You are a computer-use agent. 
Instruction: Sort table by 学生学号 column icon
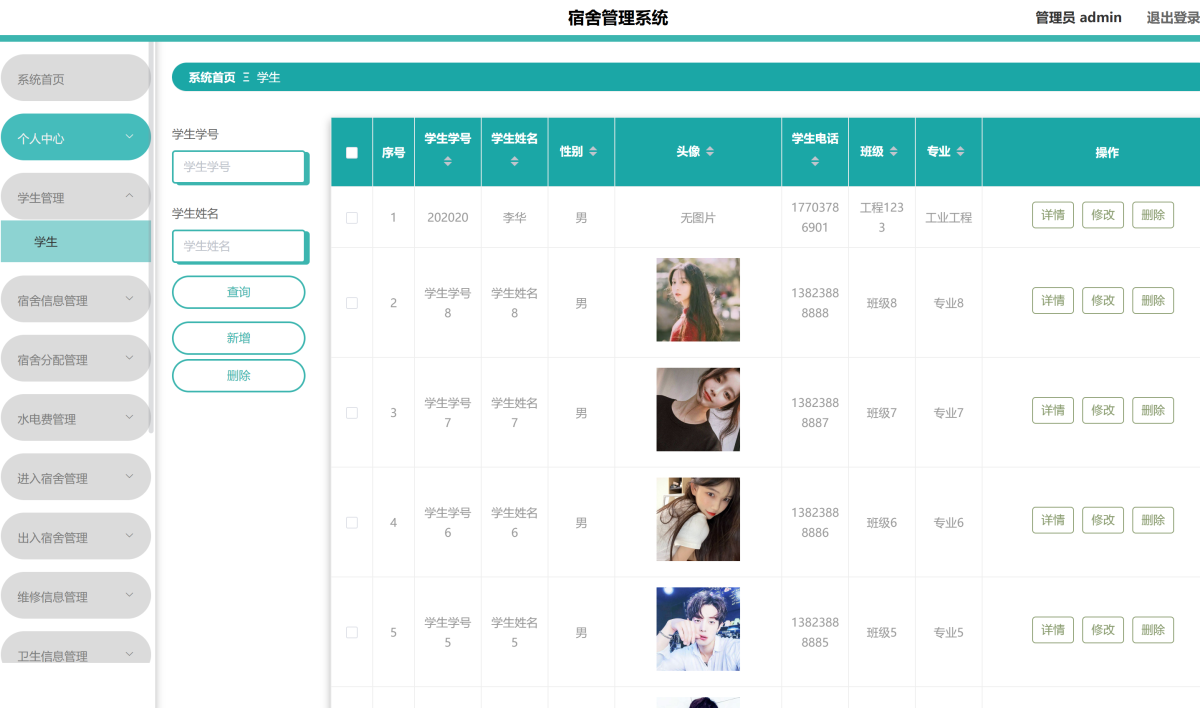pos(448,161)
